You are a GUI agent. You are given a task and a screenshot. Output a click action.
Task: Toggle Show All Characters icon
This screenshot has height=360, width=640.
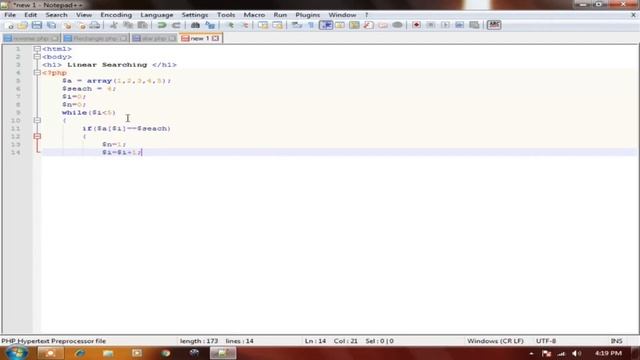(311, 25)
